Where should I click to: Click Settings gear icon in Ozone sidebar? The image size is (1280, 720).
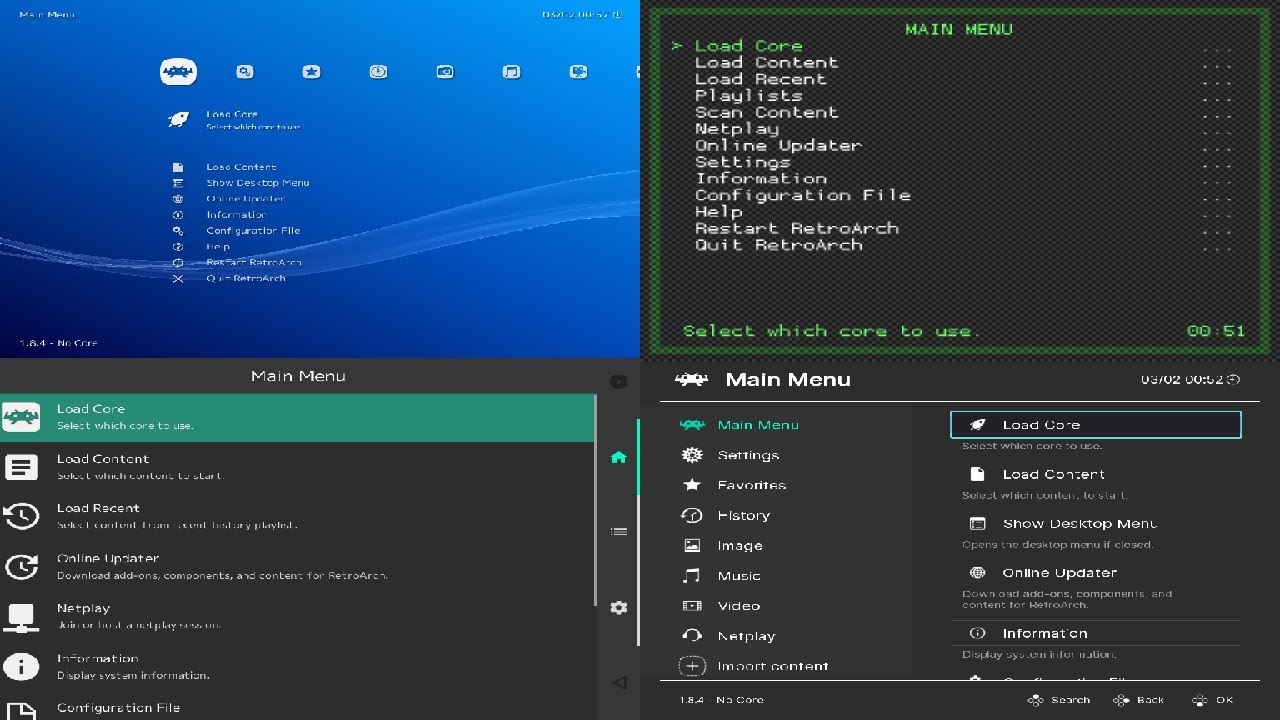pyautogui.click(x=692, y=455)
